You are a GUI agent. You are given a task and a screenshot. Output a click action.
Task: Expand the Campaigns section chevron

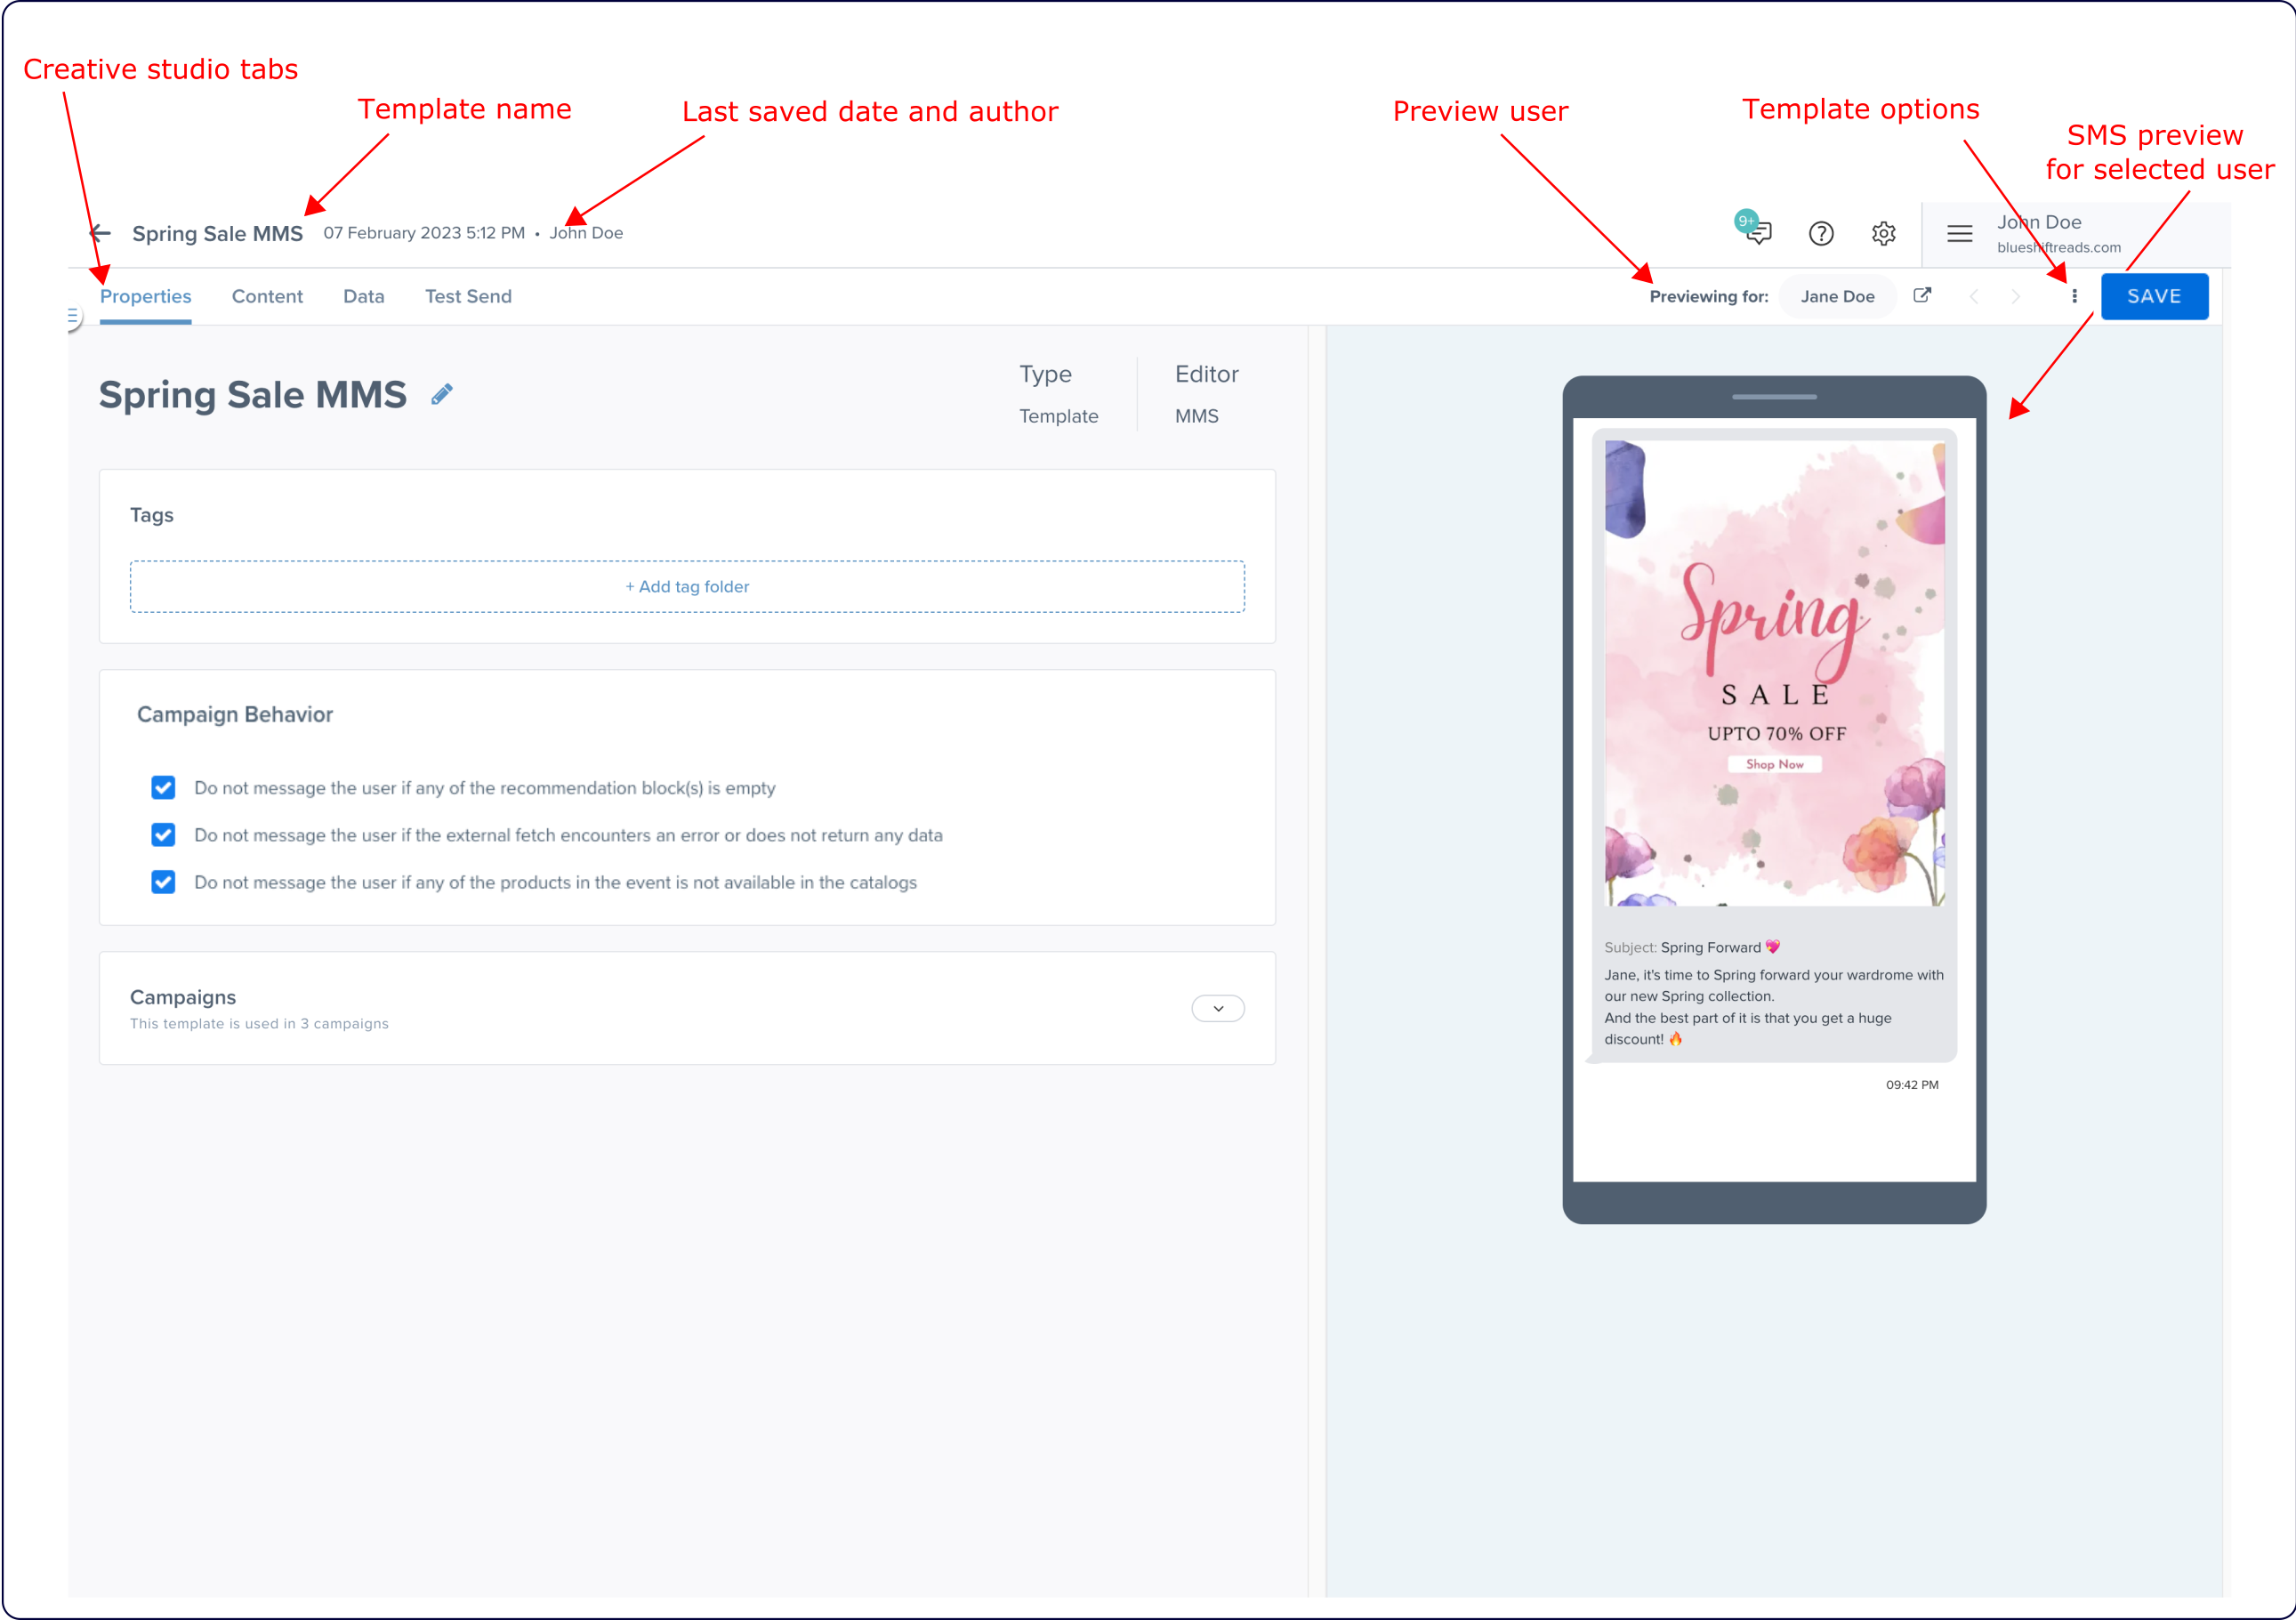1217,1008
